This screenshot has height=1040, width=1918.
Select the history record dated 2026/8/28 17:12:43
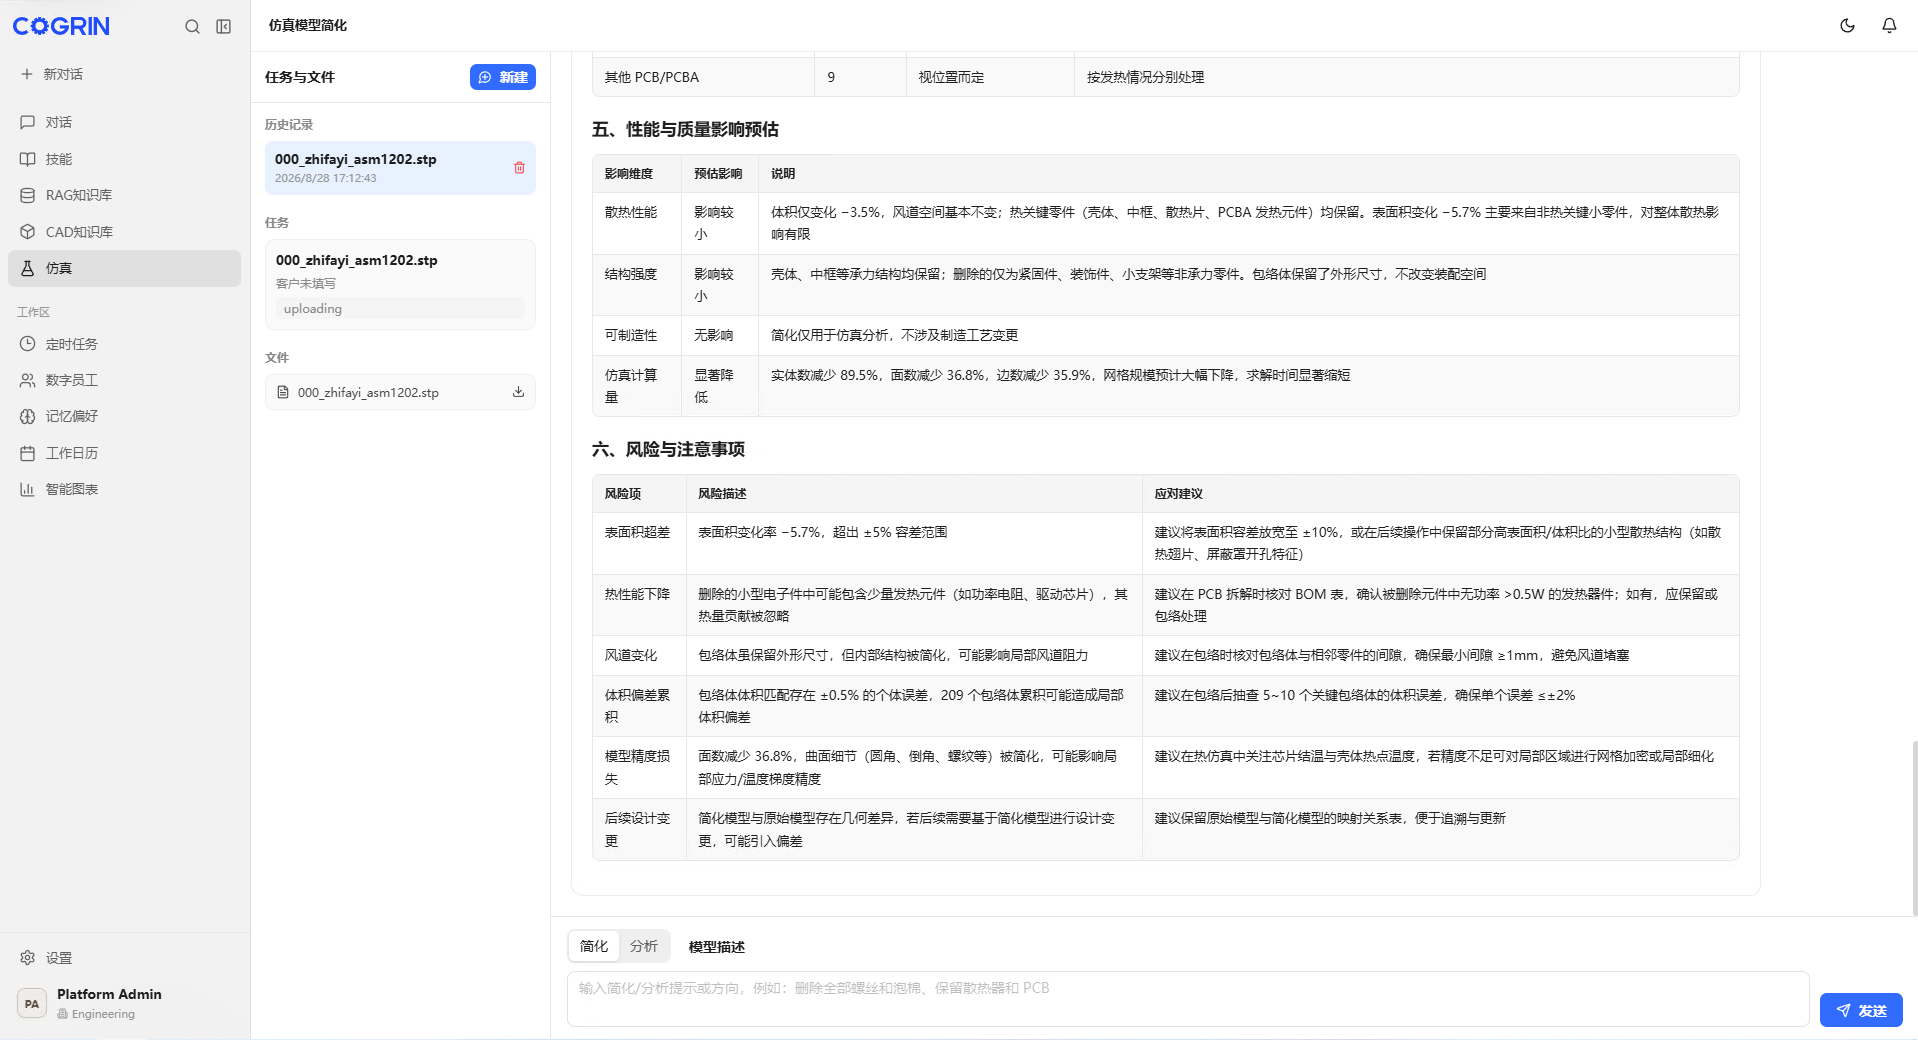tap(400, 168)
